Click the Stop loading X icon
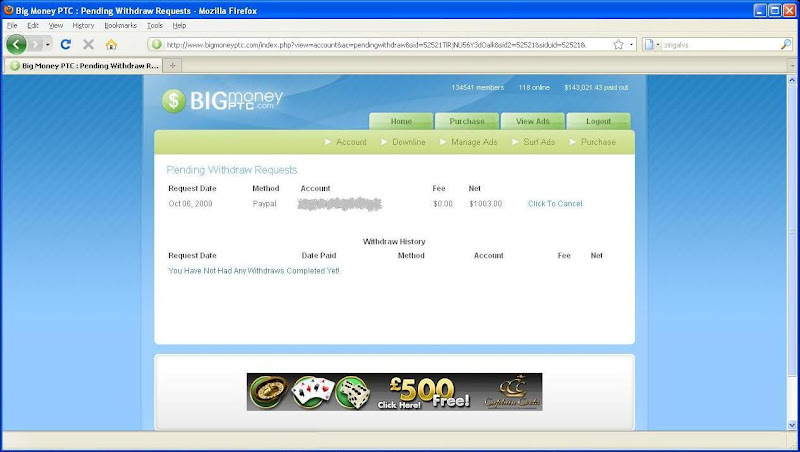The width and height of the screenshot is (800, 452). 88,44
